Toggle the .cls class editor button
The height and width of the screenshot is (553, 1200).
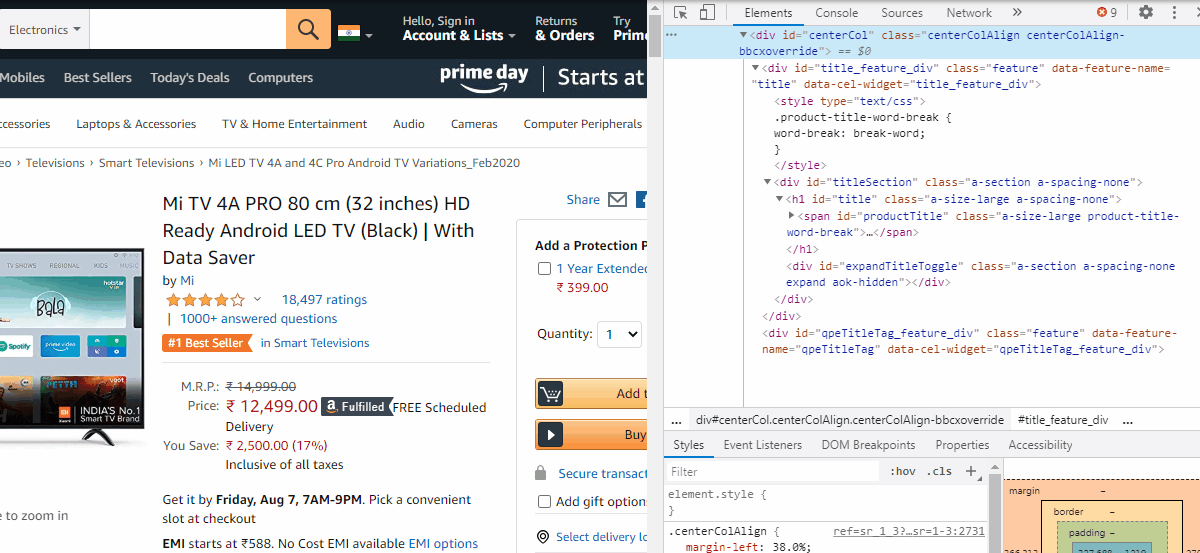click(939, 471)
